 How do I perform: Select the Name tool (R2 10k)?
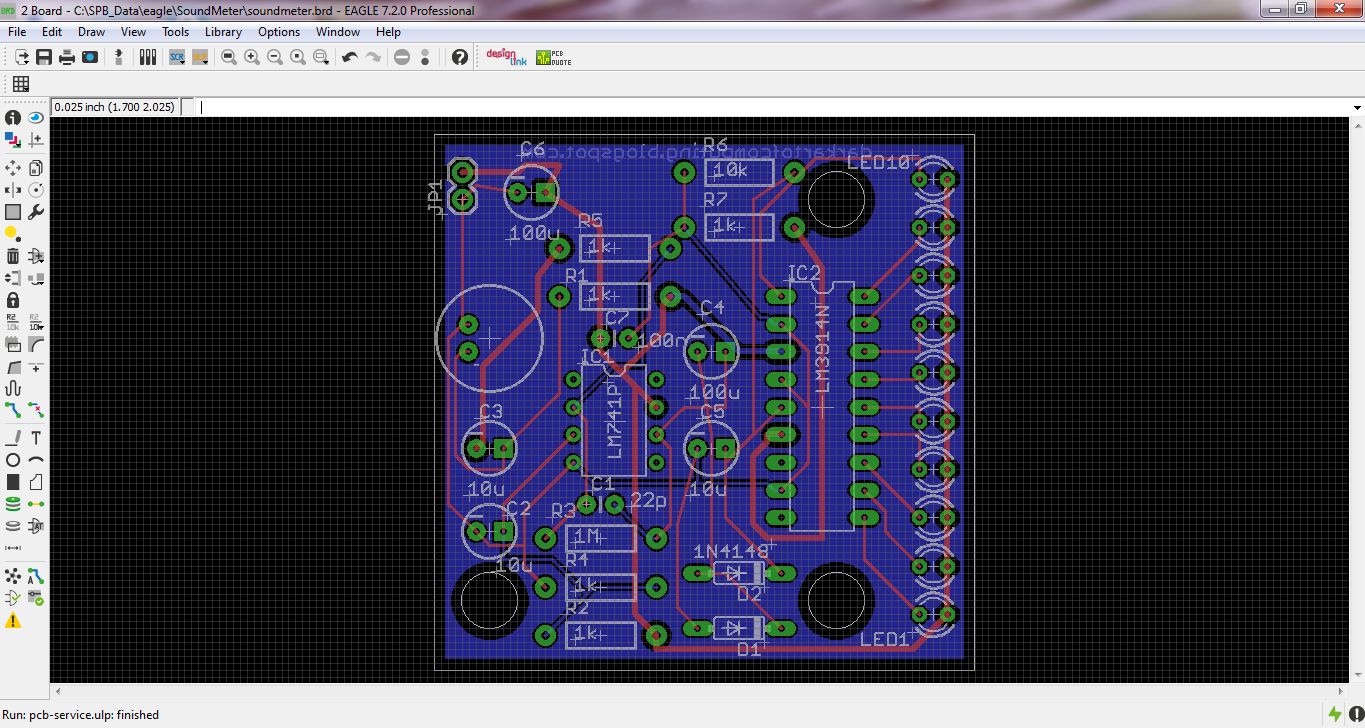click(13, 322)
